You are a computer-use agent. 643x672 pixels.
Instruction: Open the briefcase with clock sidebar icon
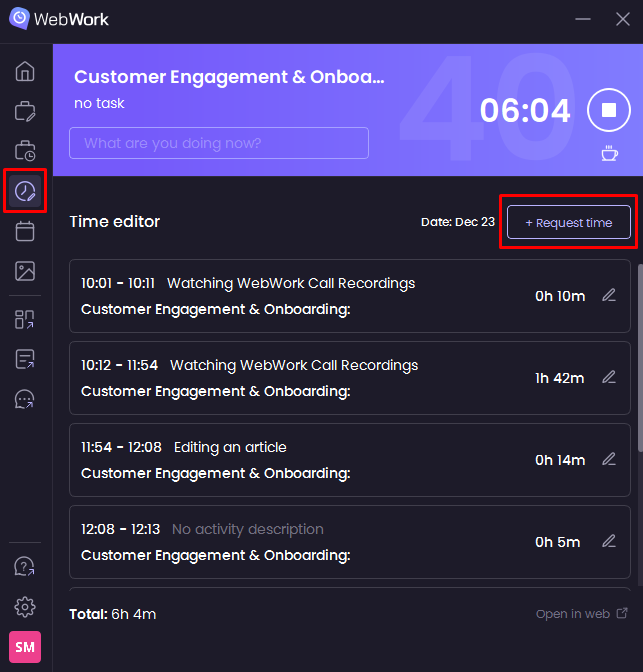[25, 151]
